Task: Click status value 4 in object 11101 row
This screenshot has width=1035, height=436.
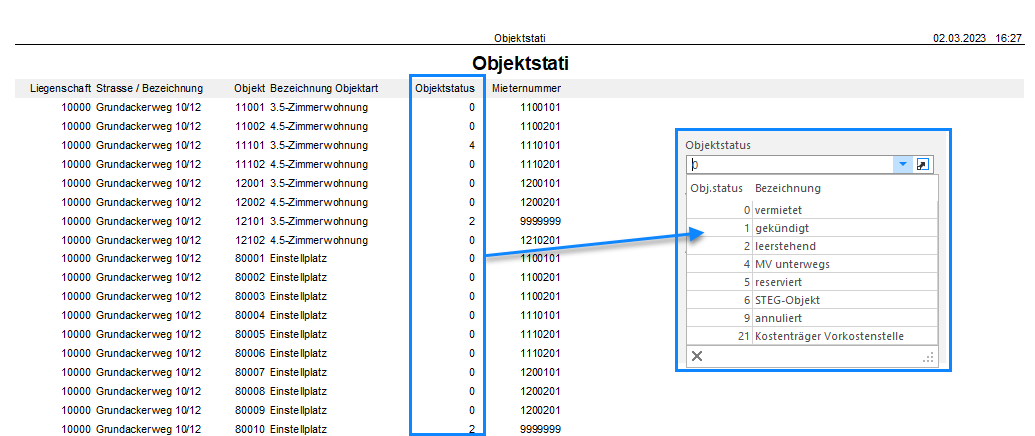Action: click(x=472, y=145)
